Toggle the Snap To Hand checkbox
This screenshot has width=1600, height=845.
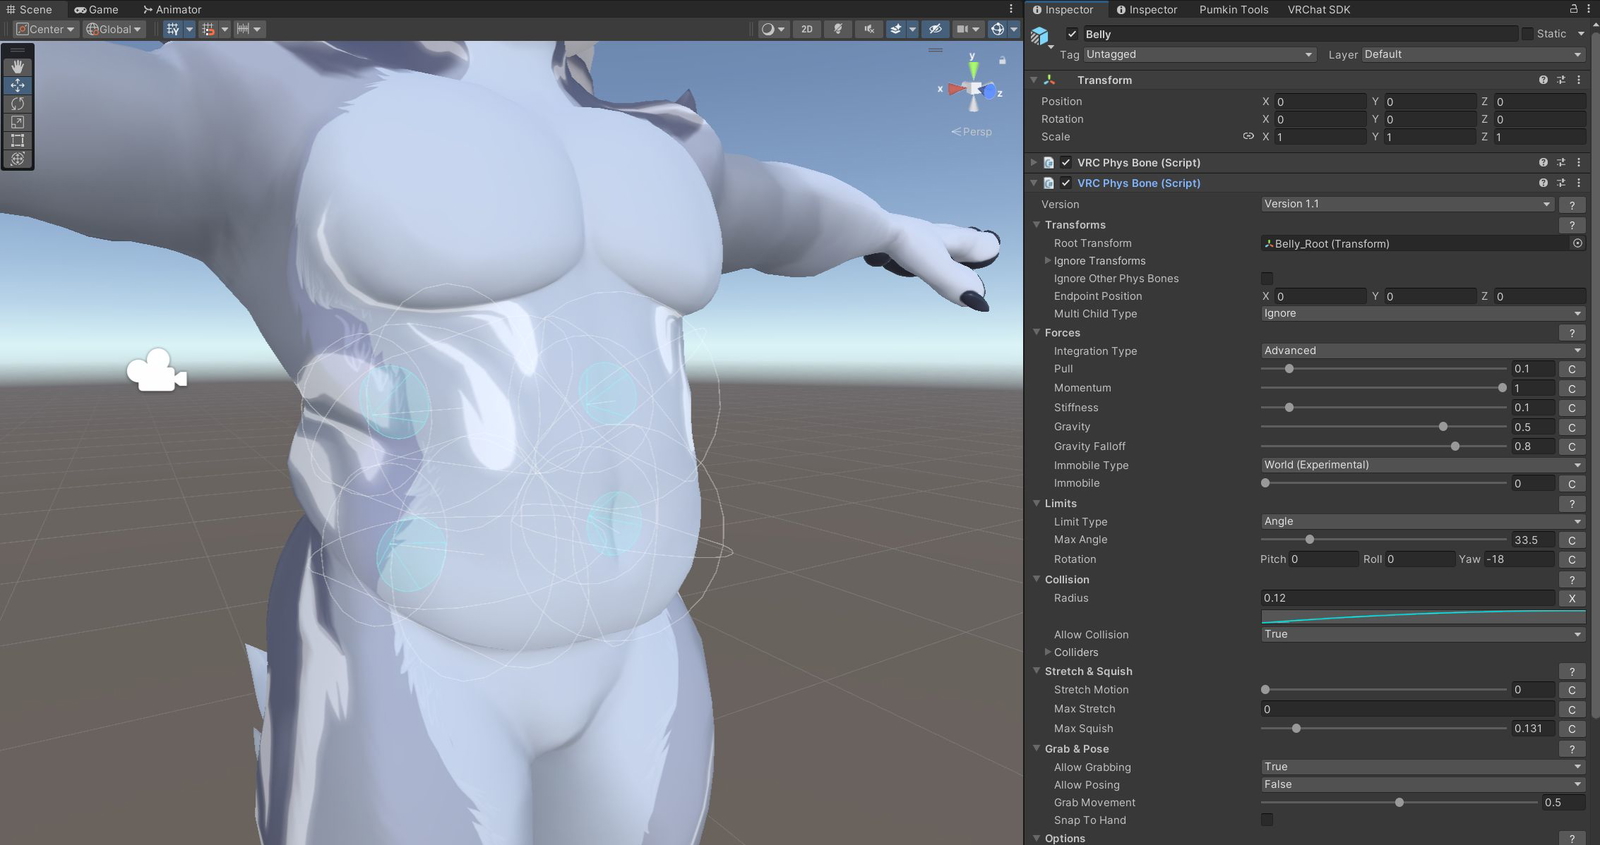(x=1267, y=820)
